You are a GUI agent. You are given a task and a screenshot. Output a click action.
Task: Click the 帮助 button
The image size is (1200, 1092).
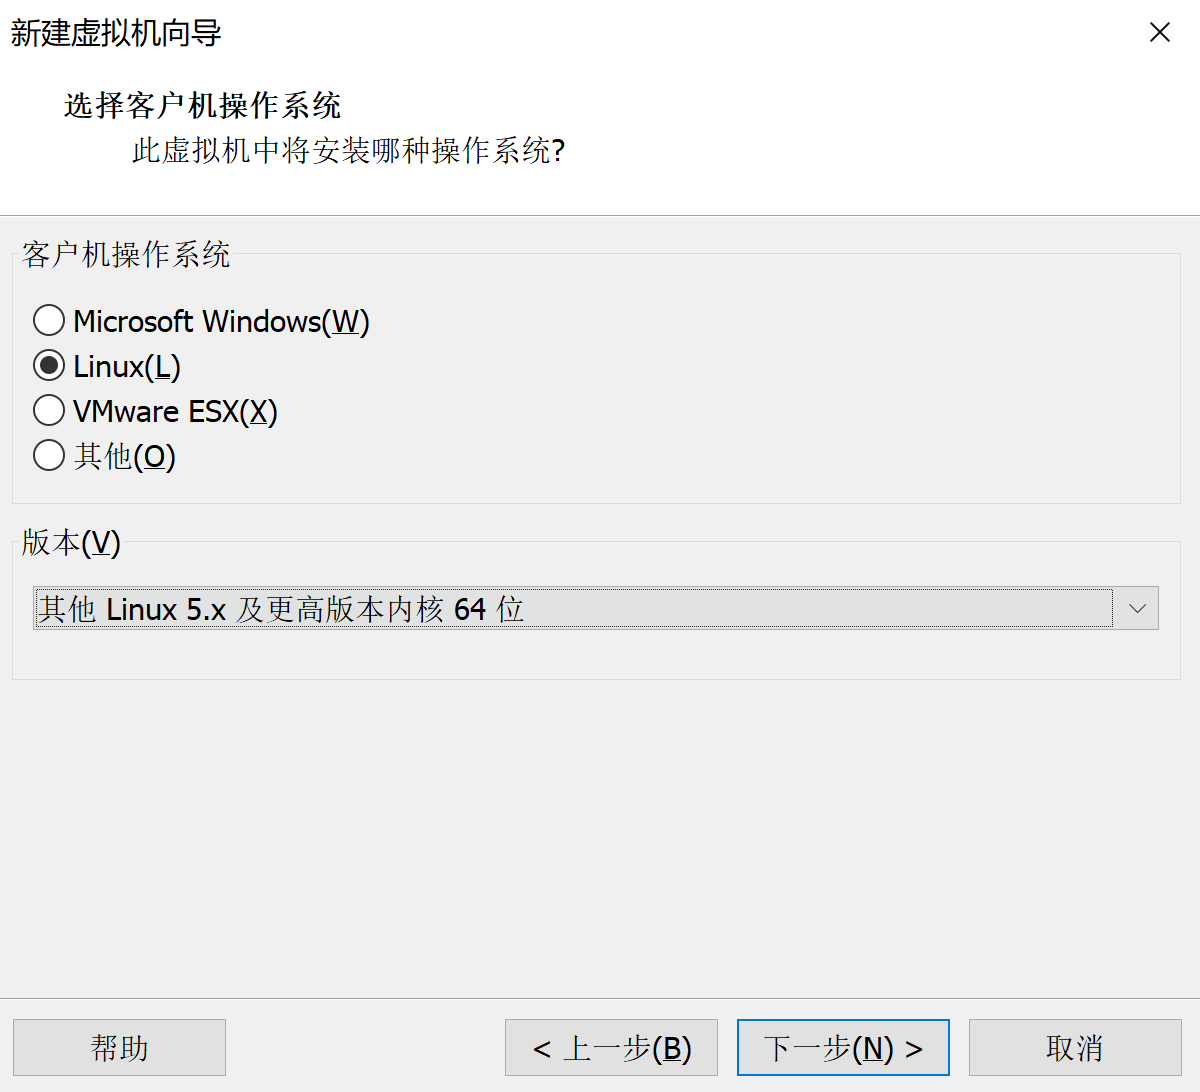point(119,1048)
